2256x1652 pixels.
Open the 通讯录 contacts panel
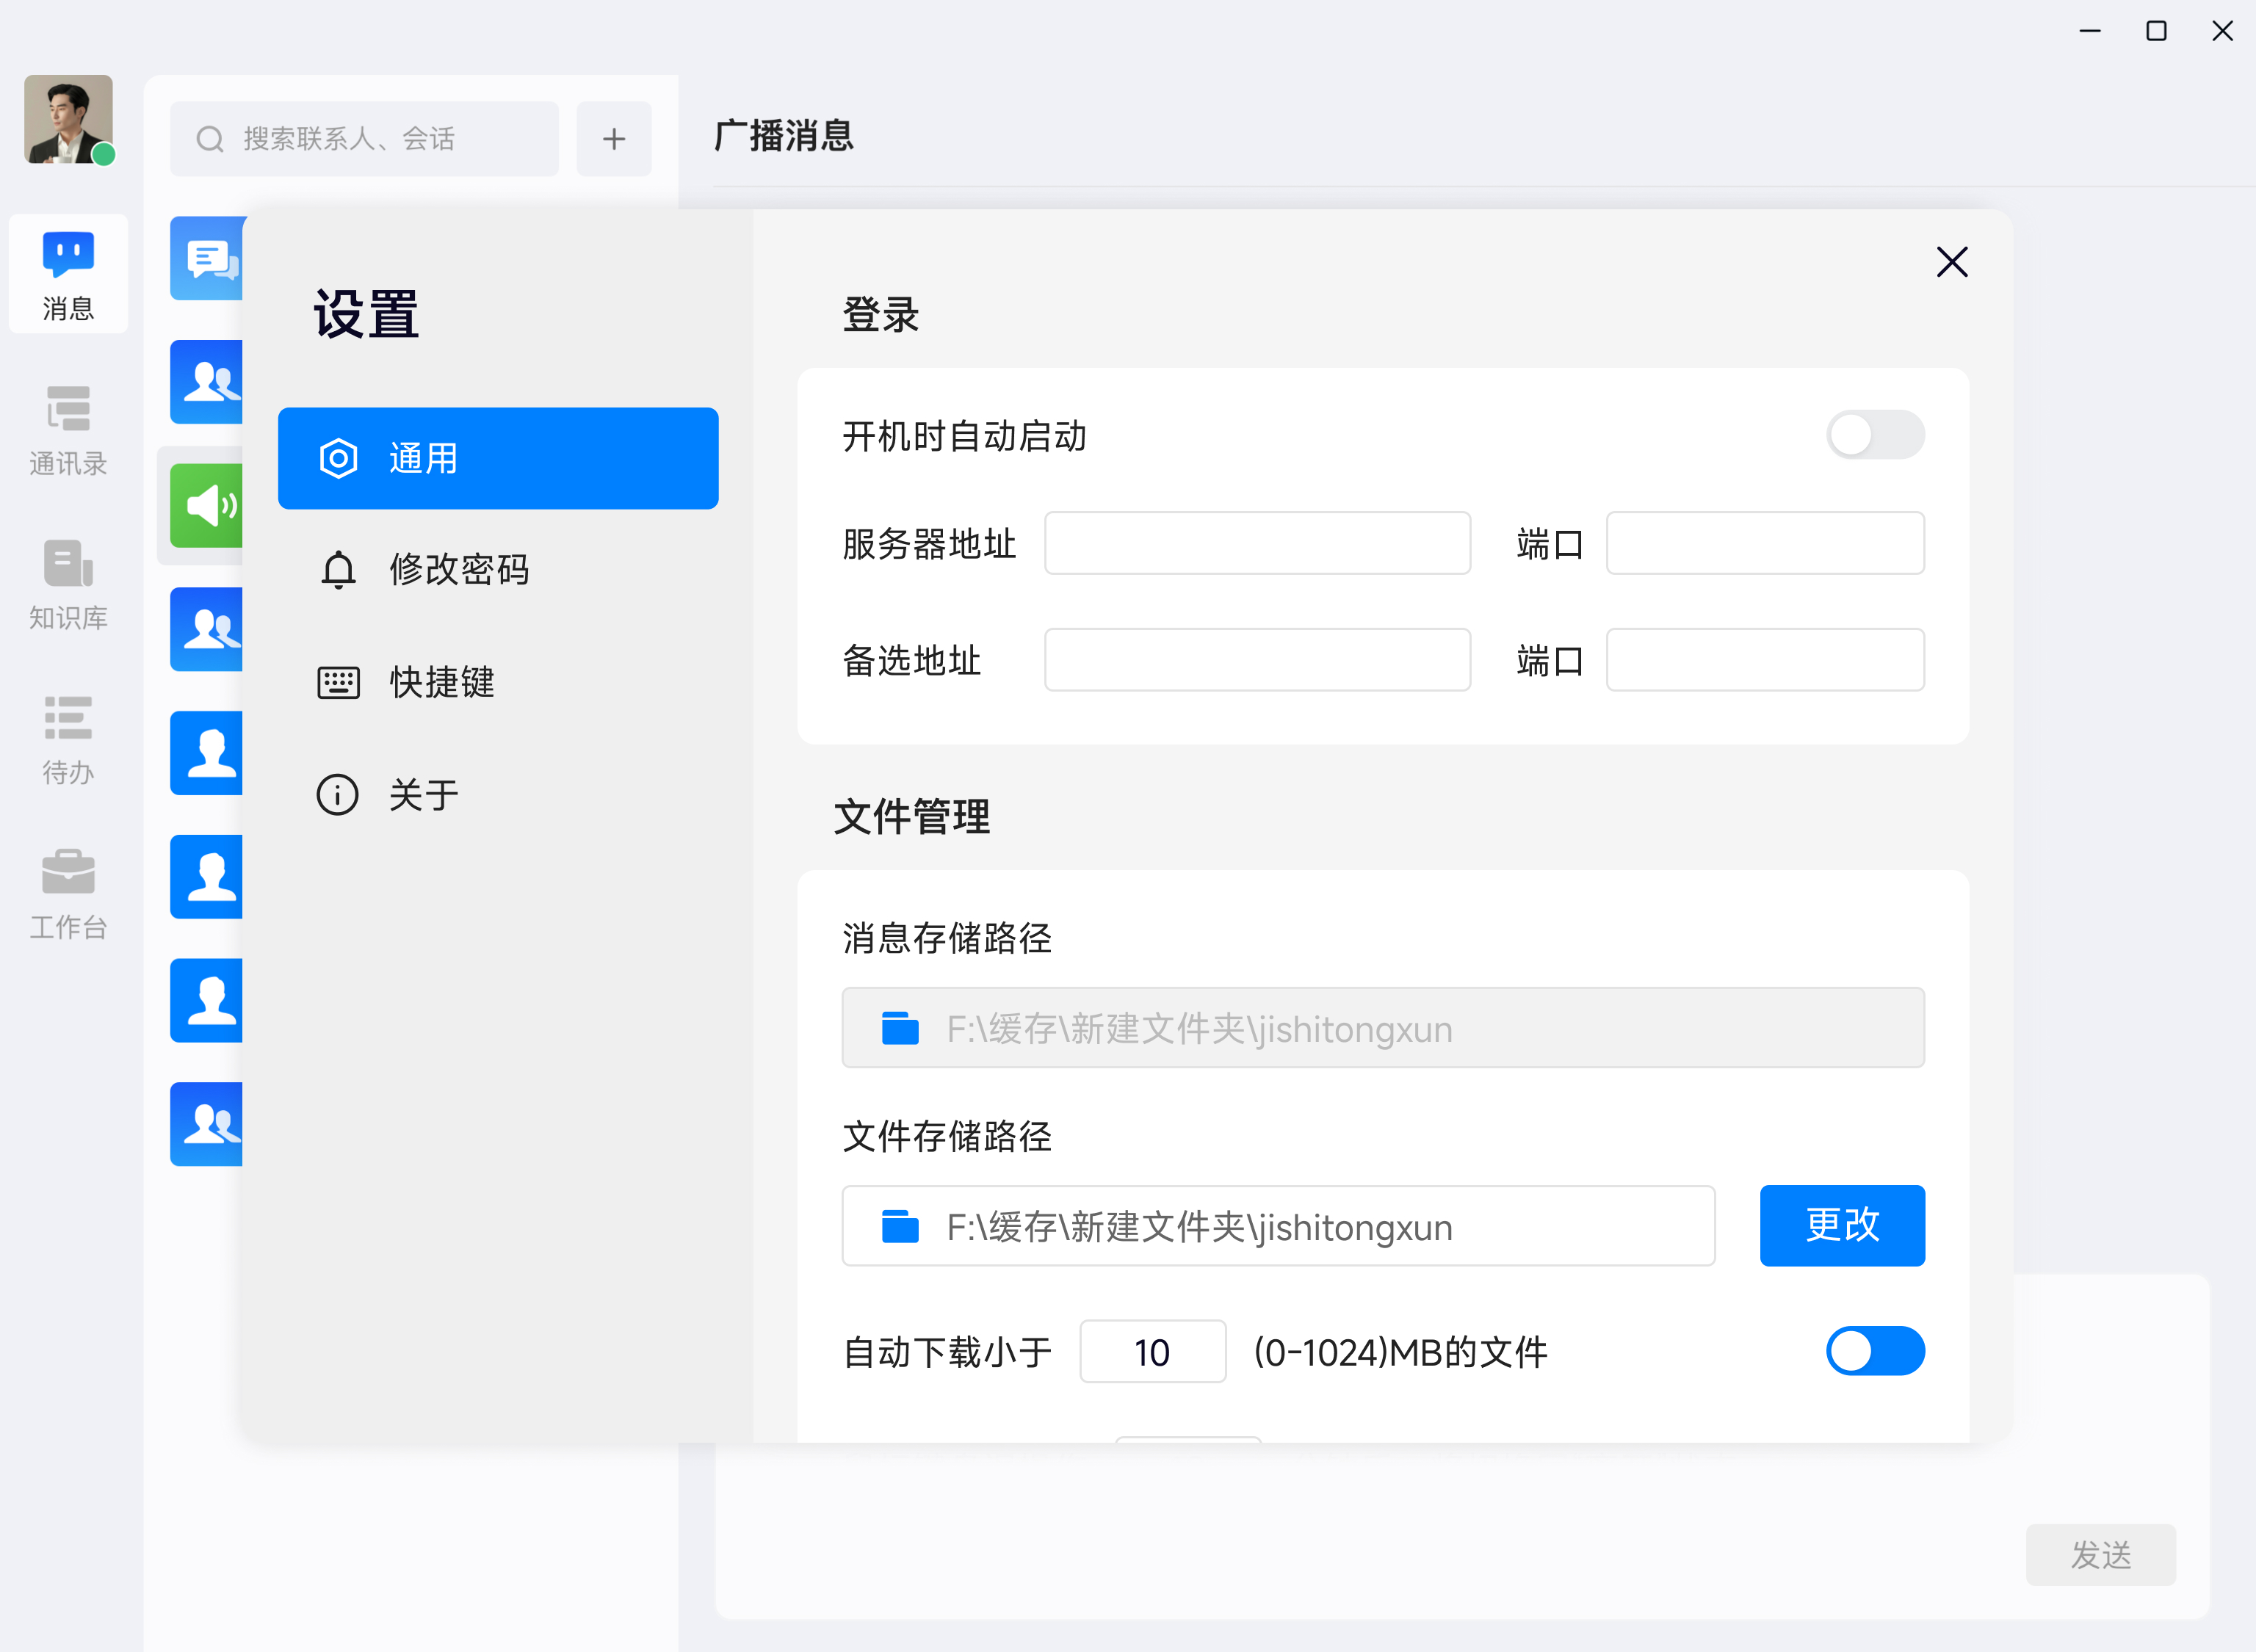67,430
